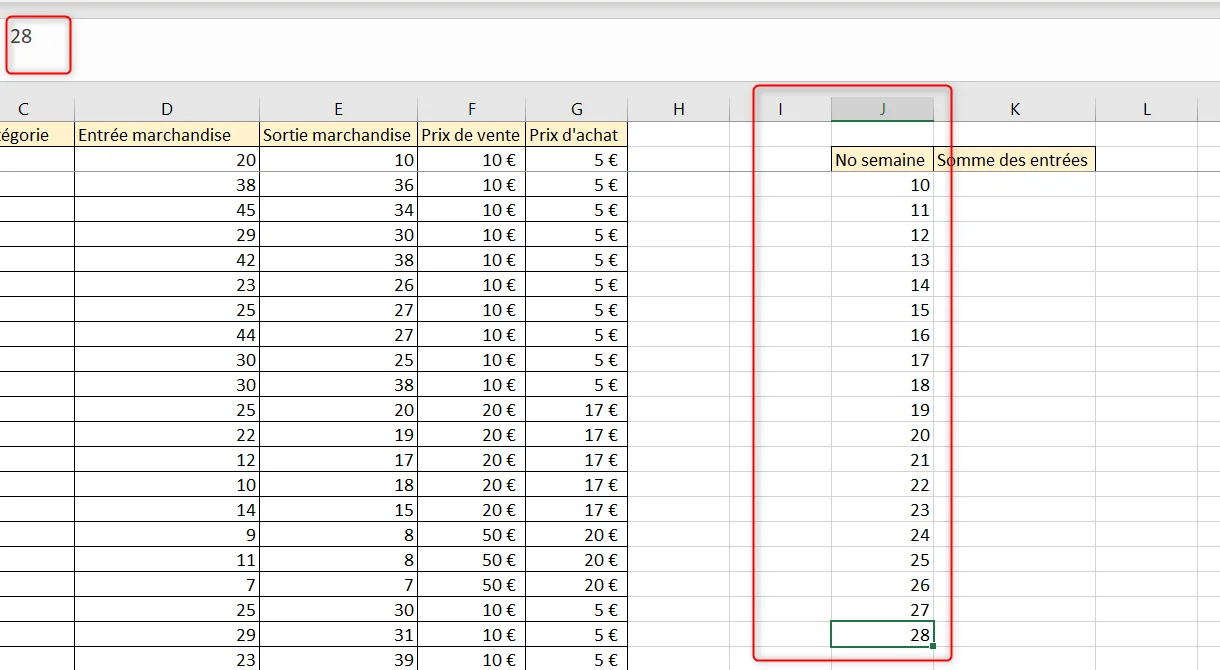Click the 'Entrée marchandise' header cell
The image size is (1220, 670).
[167, 135]
